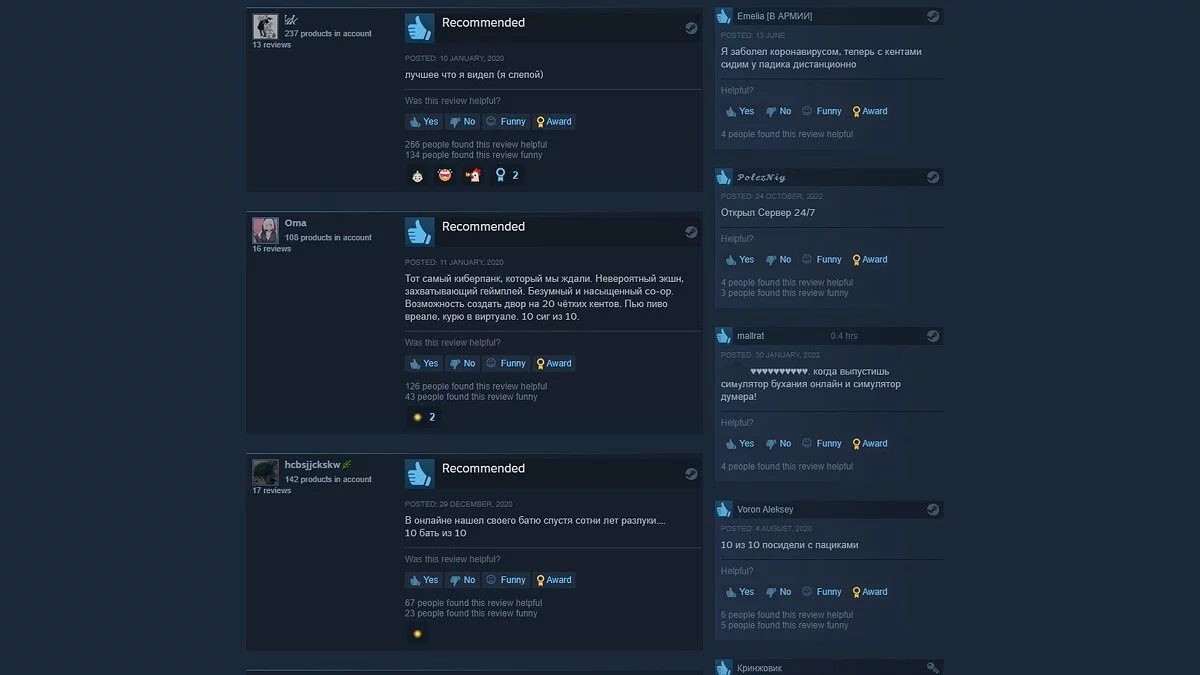Award Voron Aleksey's review
1200x675 pixels.
(869, 591)
